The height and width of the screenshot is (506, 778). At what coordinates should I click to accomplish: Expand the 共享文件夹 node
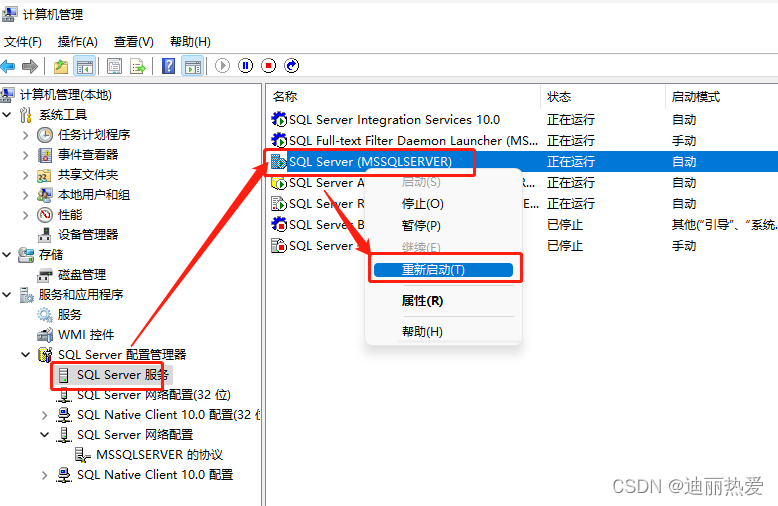(x=26, y=175)
